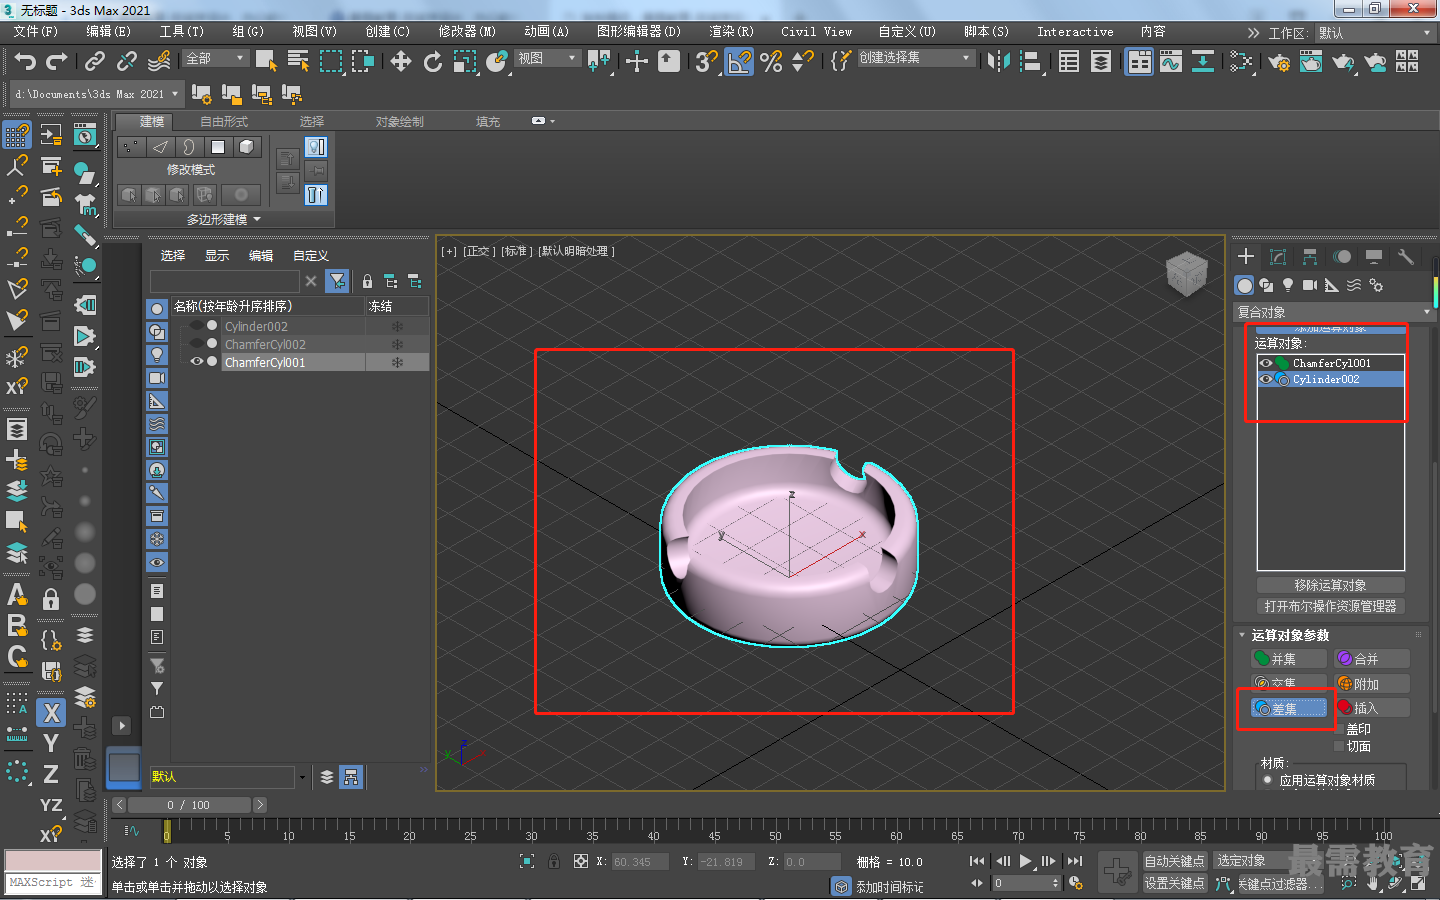Select the Unlink Selection tool

click(127, 62)
